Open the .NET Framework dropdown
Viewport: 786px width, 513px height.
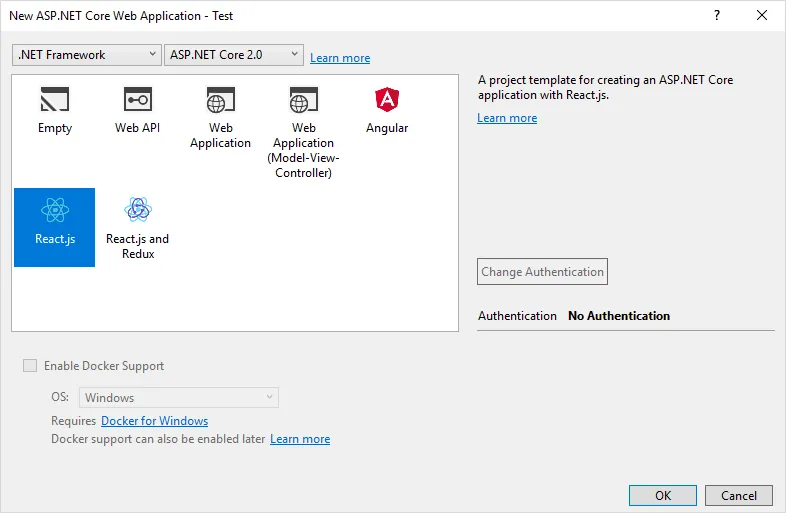[x=86, y=55]
